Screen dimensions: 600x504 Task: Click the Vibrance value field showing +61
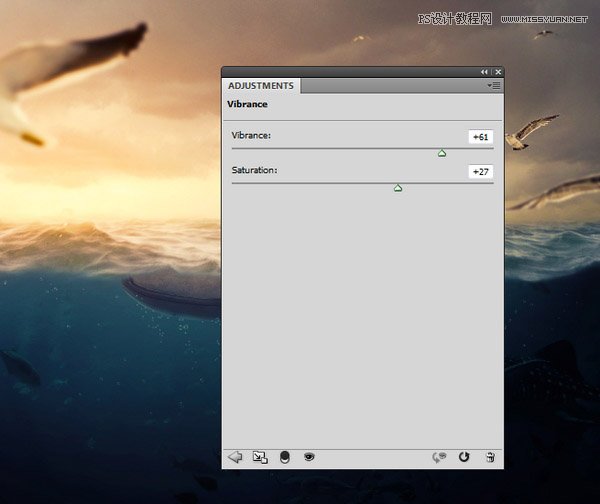pyautogui.click(x=481, y=137)
